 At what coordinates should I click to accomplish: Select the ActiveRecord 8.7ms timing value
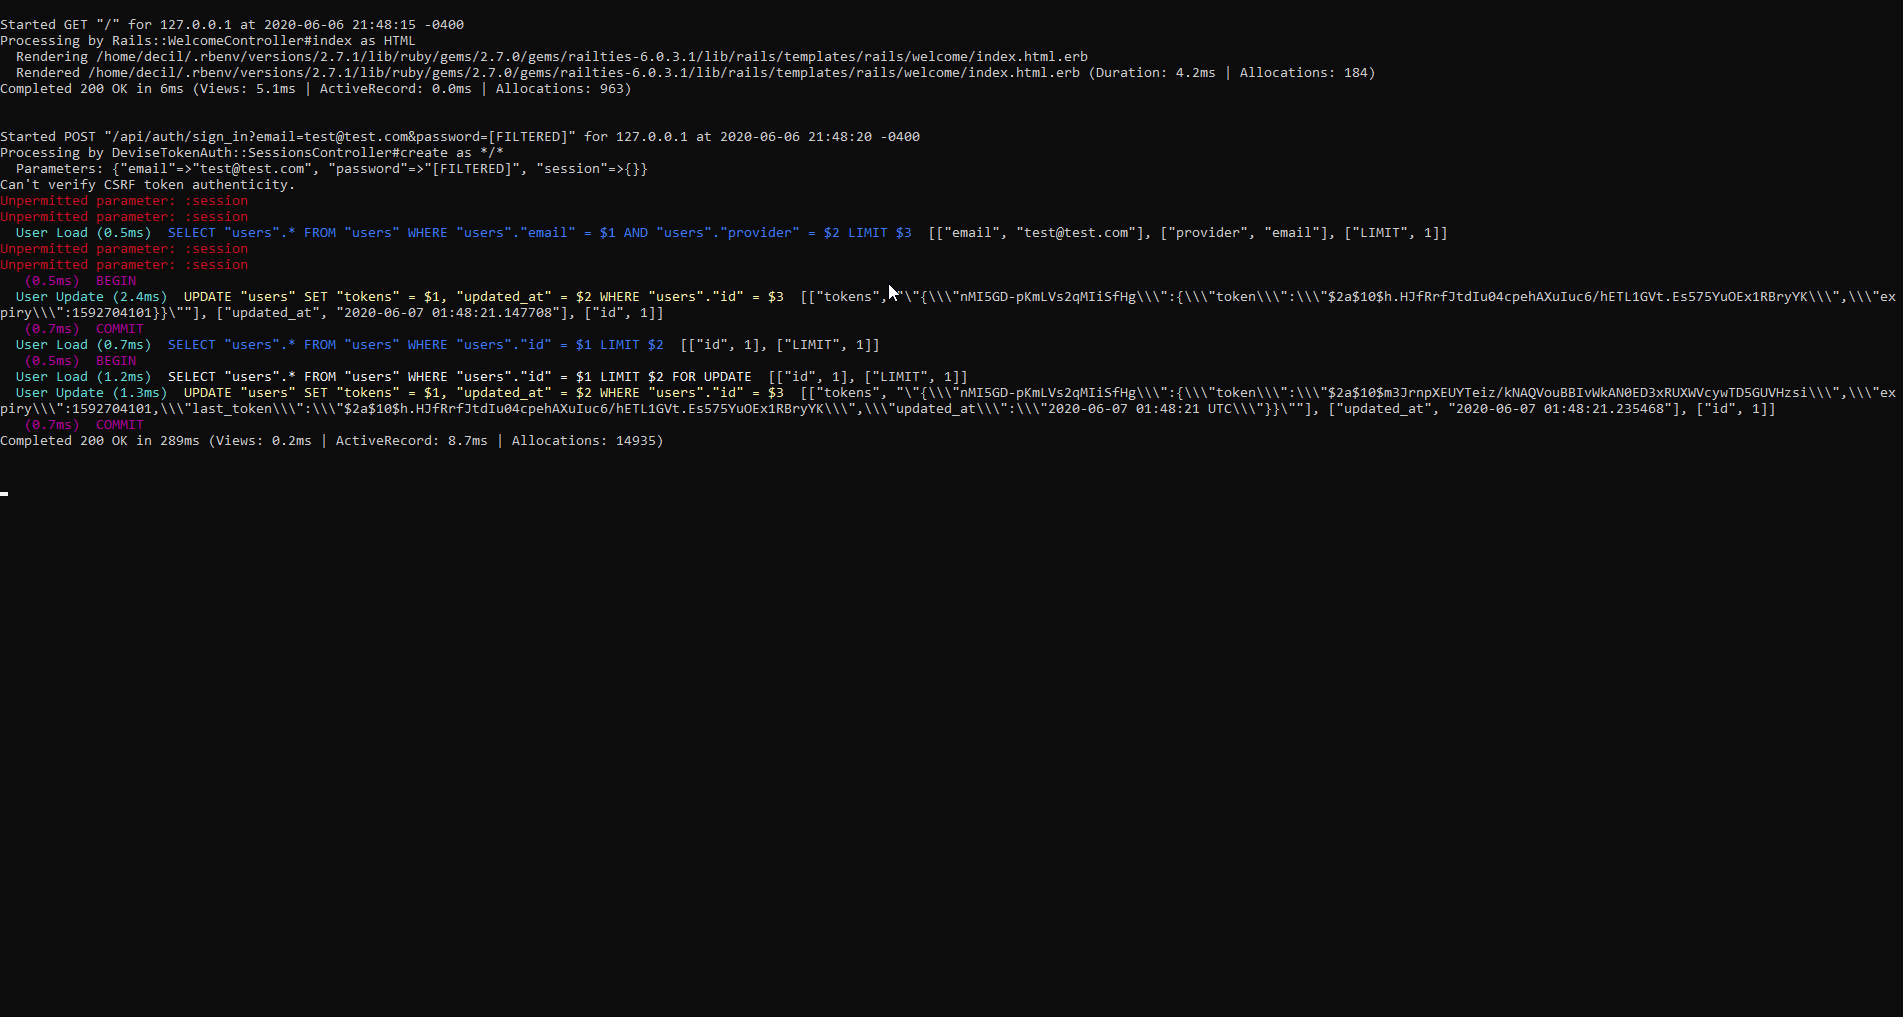point(457,440)
